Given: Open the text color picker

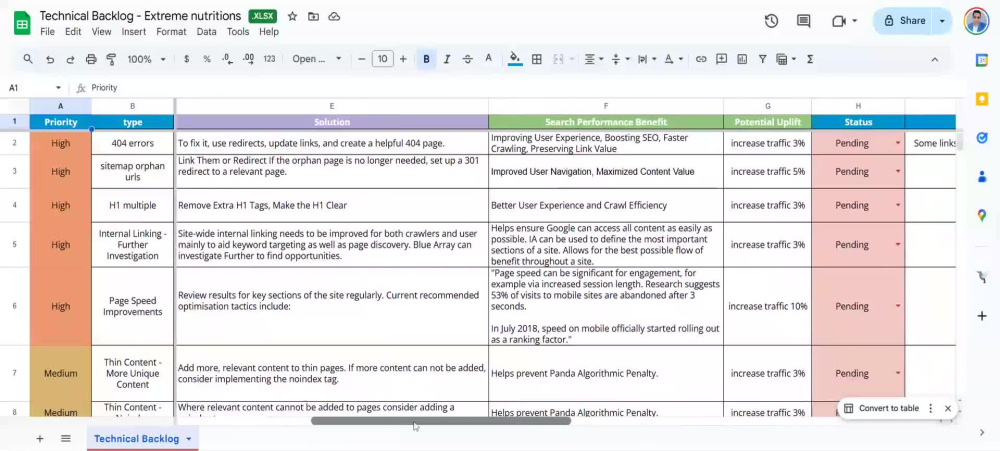Looking at the screenshot, I should (489, 59).
